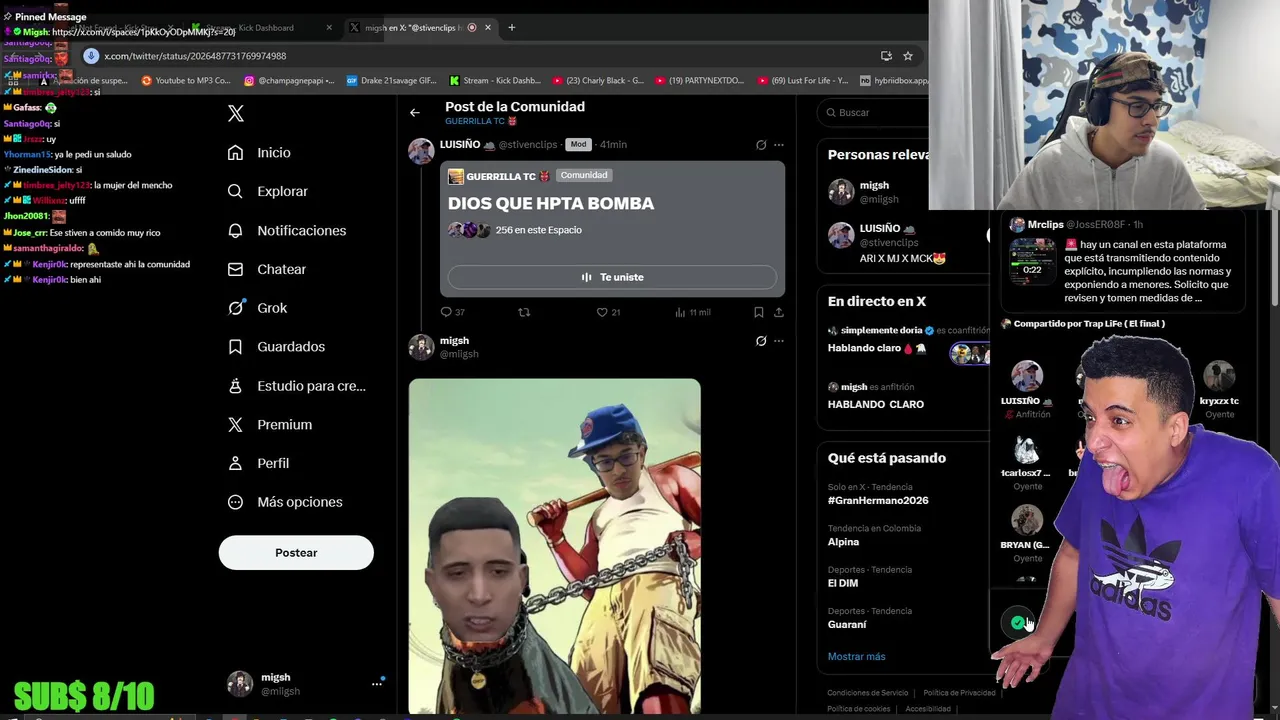Click green check icon in Space panel
Image resolution: width=1280 pixels, height=720 pixels.
[x=1017, y=623]
